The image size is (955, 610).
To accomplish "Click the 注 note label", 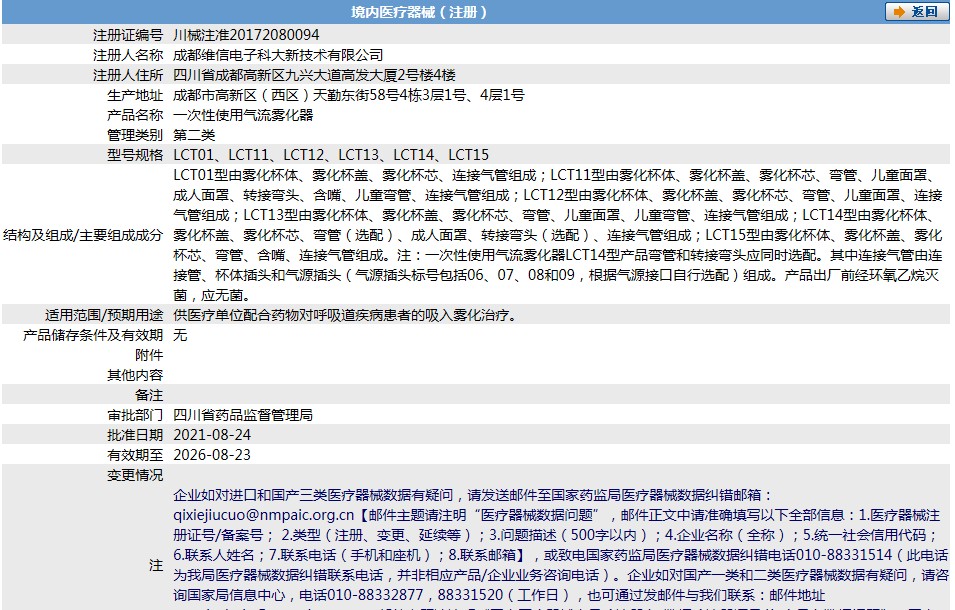I will click(x=156, y=565).
